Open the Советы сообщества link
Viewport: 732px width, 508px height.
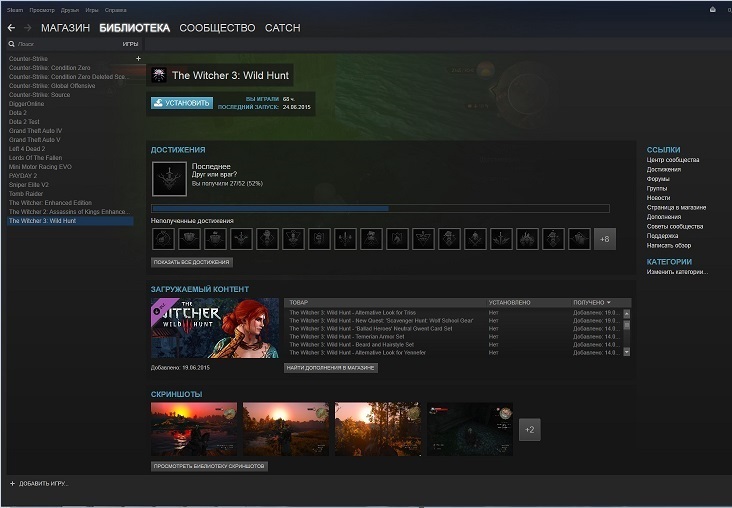[675, 226]
